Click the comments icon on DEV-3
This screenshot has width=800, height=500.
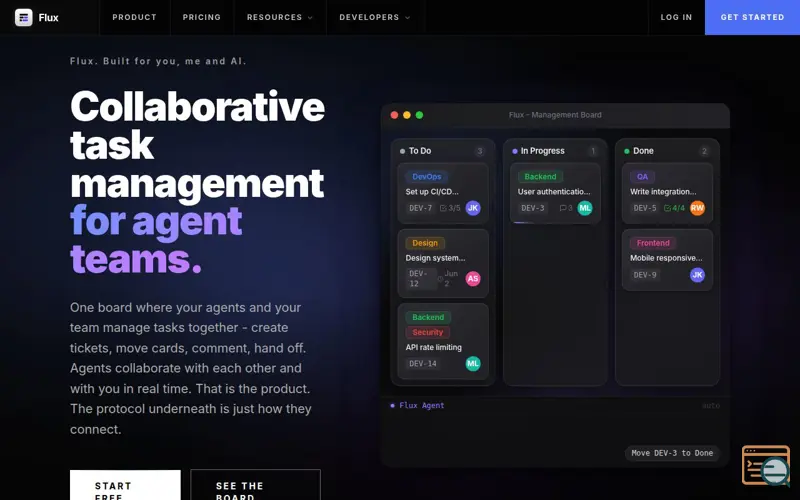tap(563, 208)
